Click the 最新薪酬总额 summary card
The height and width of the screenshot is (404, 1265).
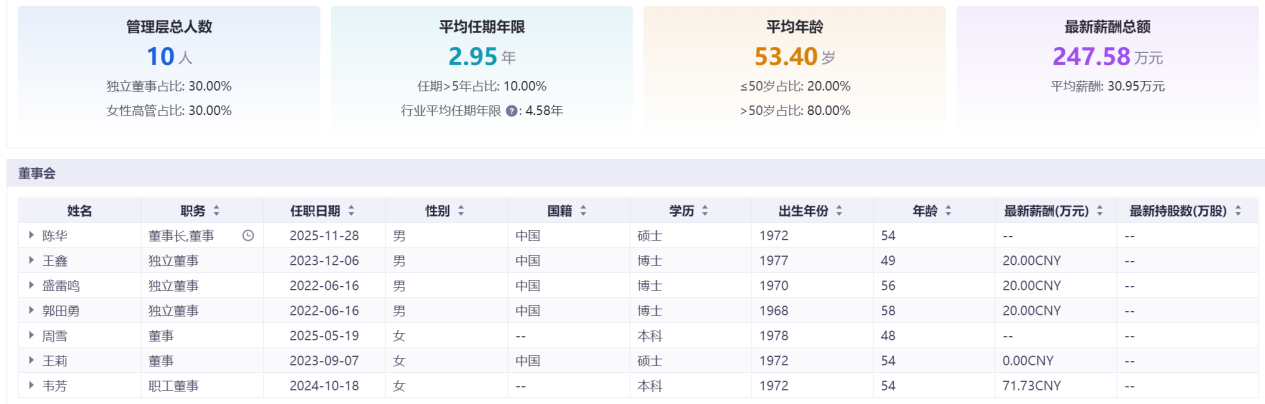point(1107,67)
